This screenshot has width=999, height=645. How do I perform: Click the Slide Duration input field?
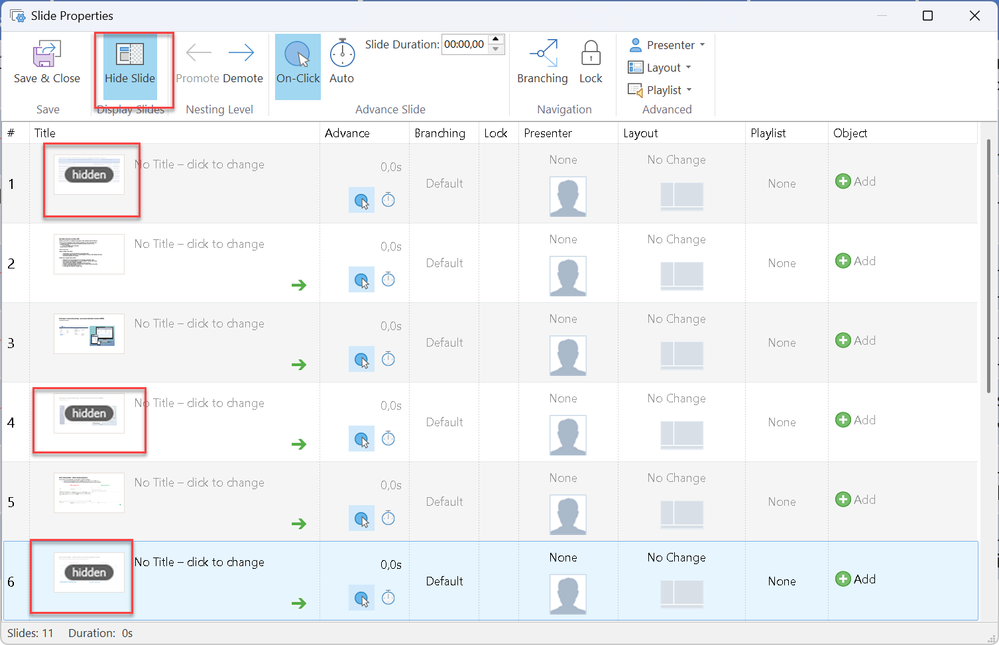tap(464, 45)
